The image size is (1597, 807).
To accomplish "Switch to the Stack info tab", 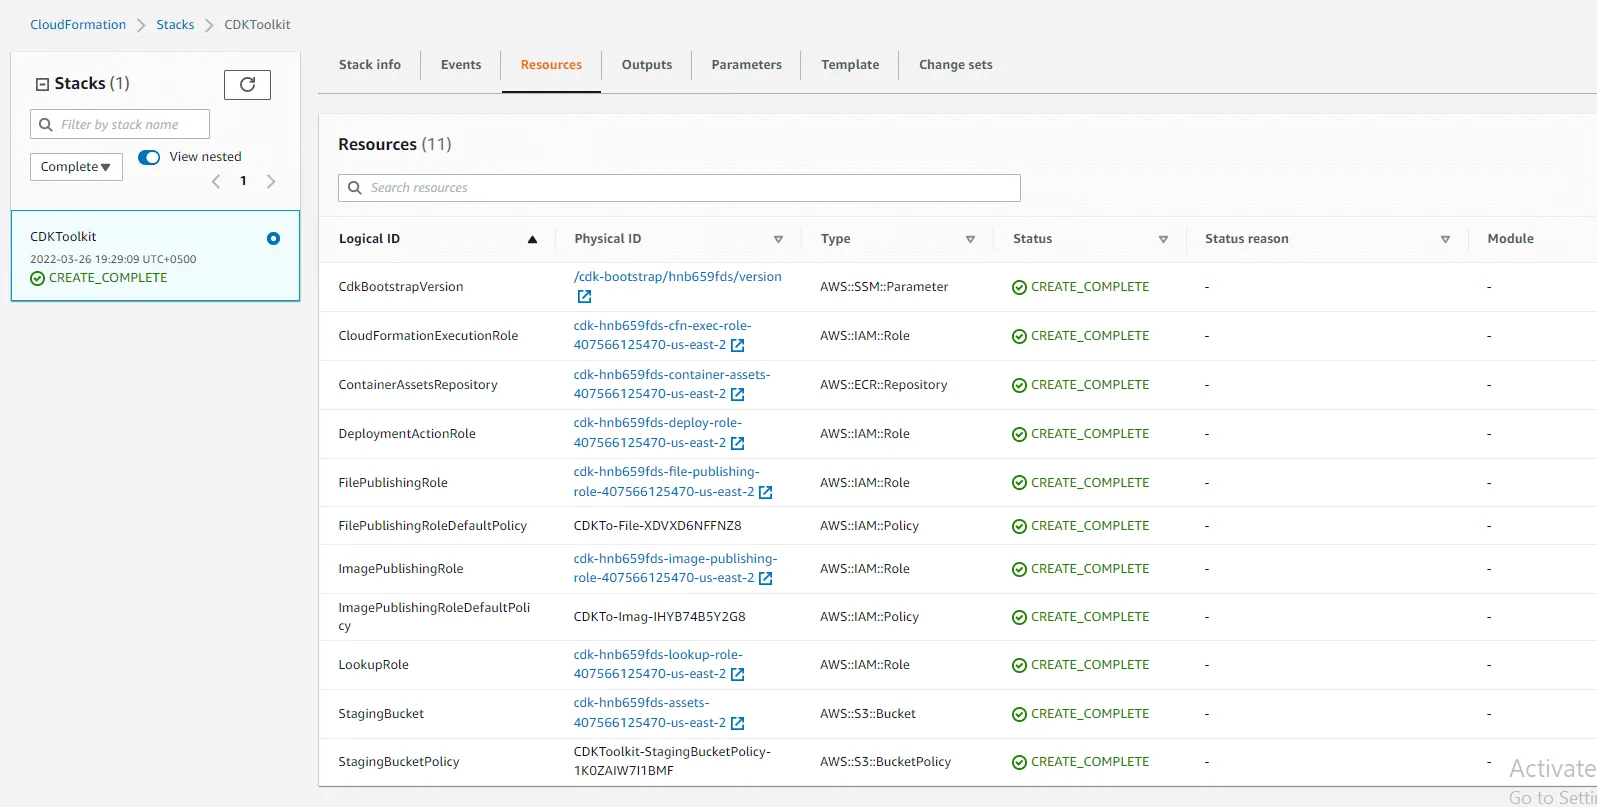I will tap(370, 65).
